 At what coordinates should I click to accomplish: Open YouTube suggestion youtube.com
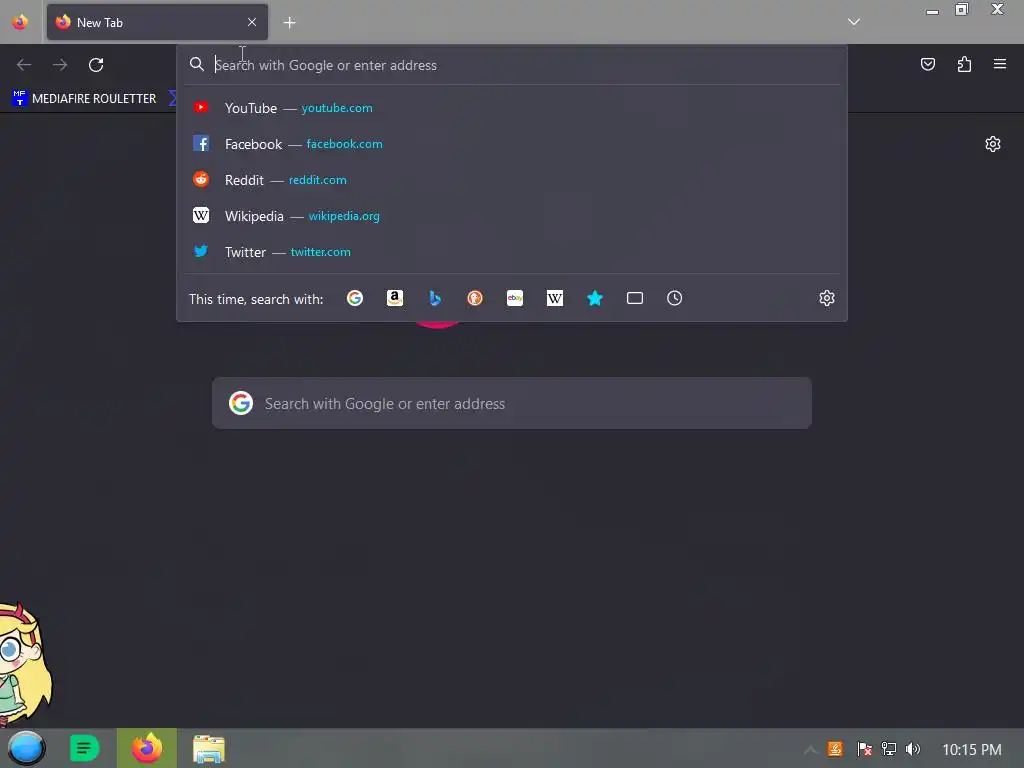[x=511, y=108]
